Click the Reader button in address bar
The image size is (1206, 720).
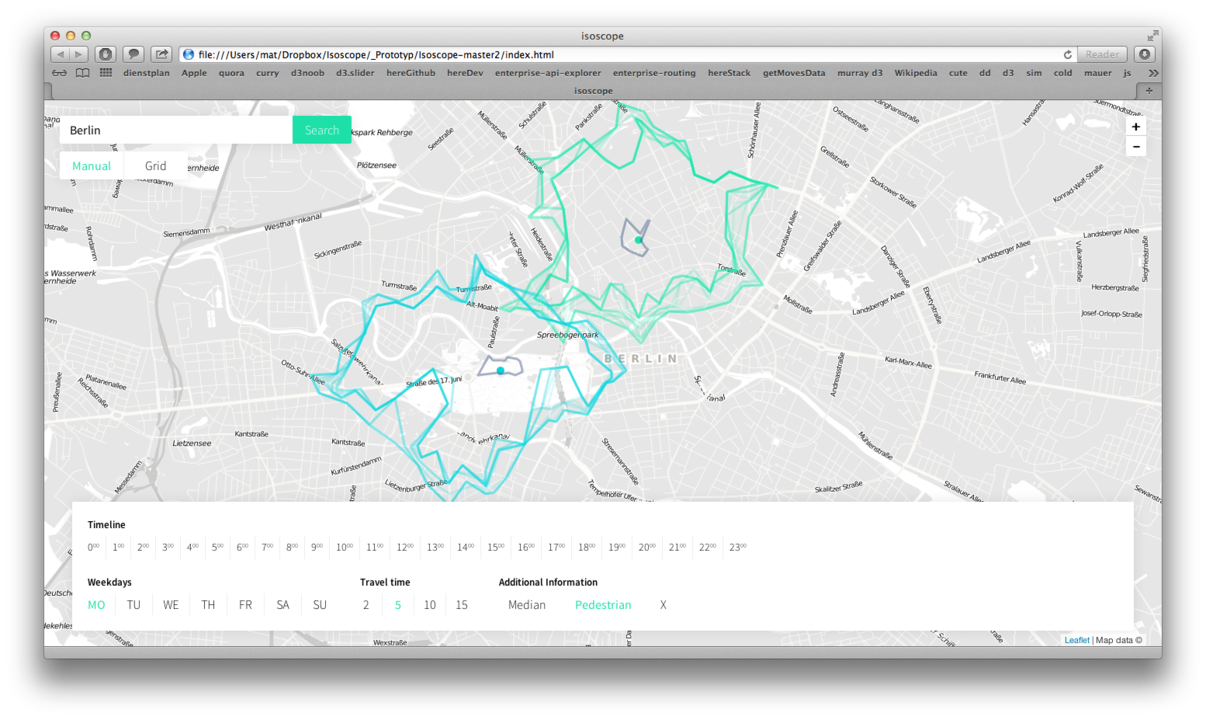tap(1102, 55)
